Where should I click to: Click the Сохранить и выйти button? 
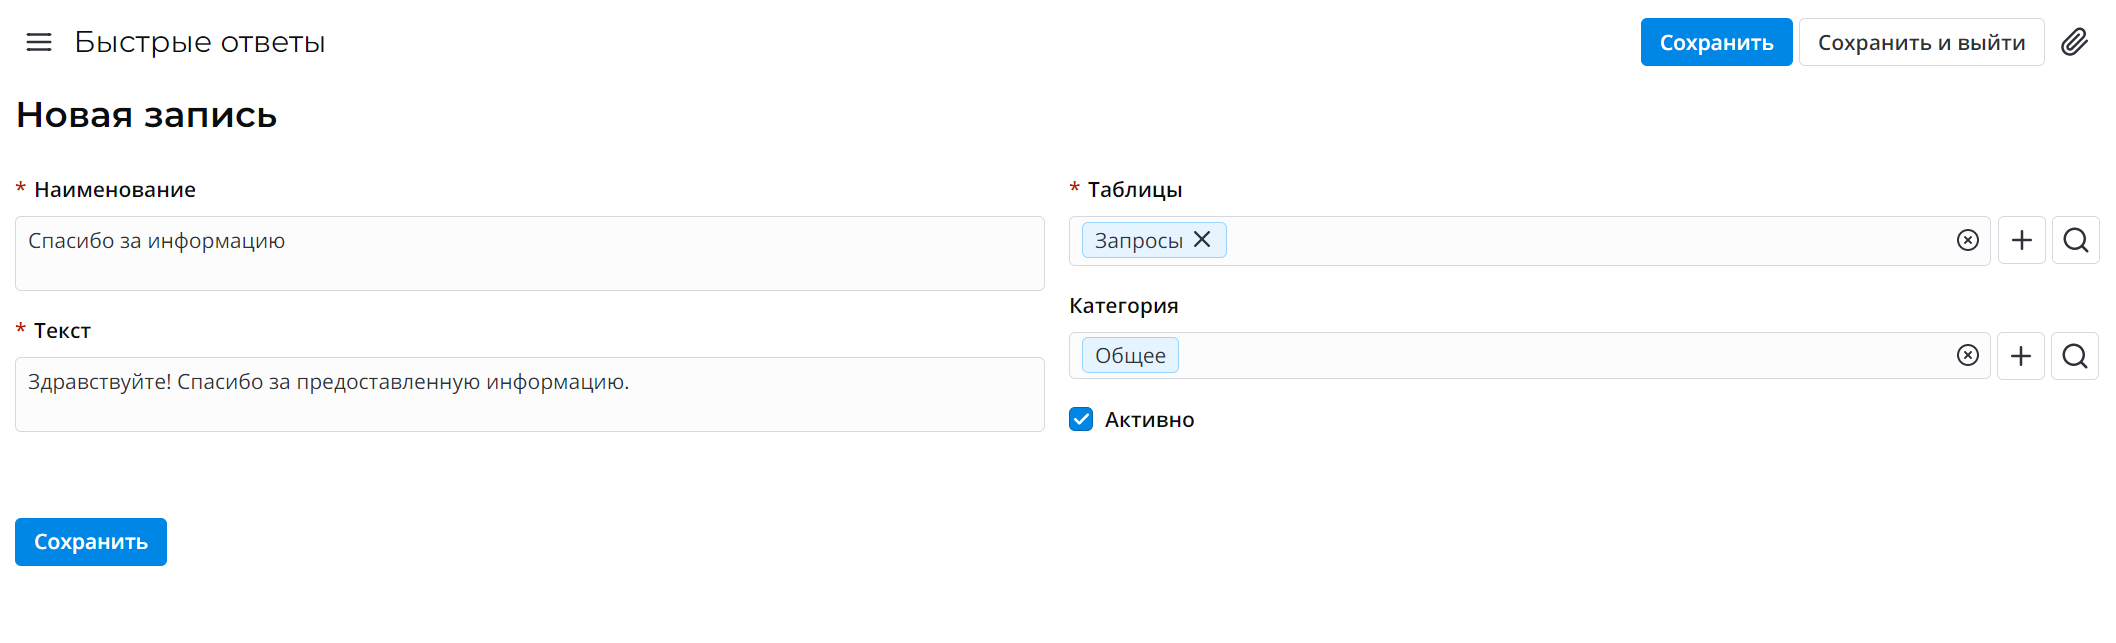(x=1921, y=42)
